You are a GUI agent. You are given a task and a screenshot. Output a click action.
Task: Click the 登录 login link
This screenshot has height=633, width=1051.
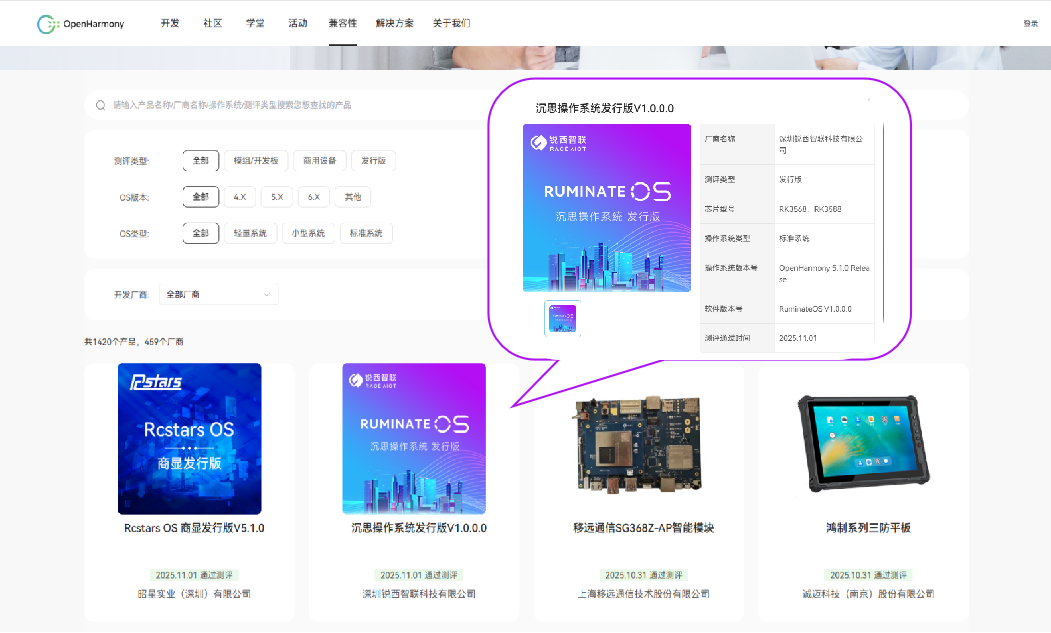coord(1030,23)
